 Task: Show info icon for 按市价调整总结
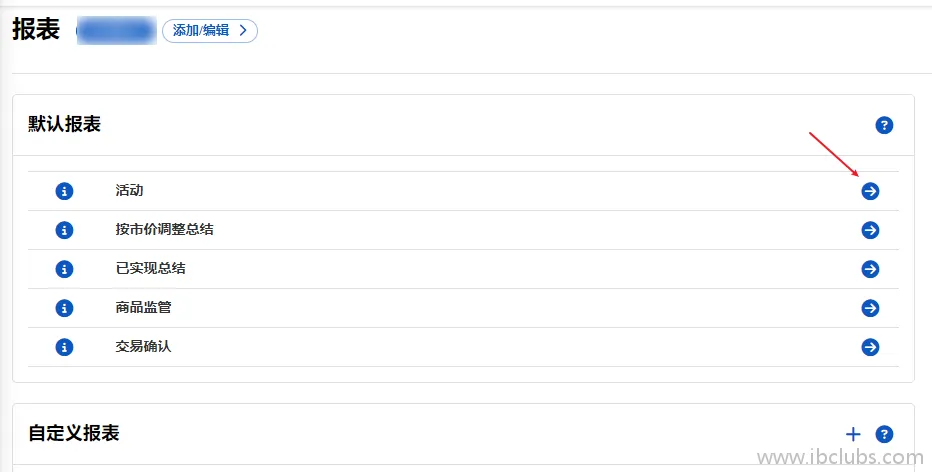[64, 230]
